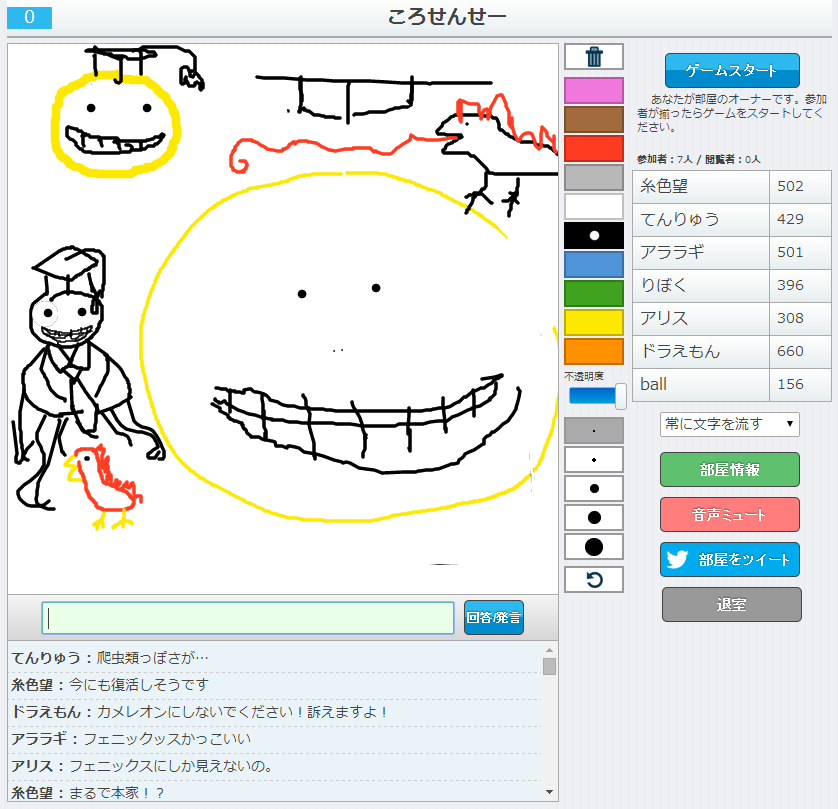Viewport: 838px width, 809px height.
Task: Click chat message まるで本家！？
Action: (x=117, y=793)
